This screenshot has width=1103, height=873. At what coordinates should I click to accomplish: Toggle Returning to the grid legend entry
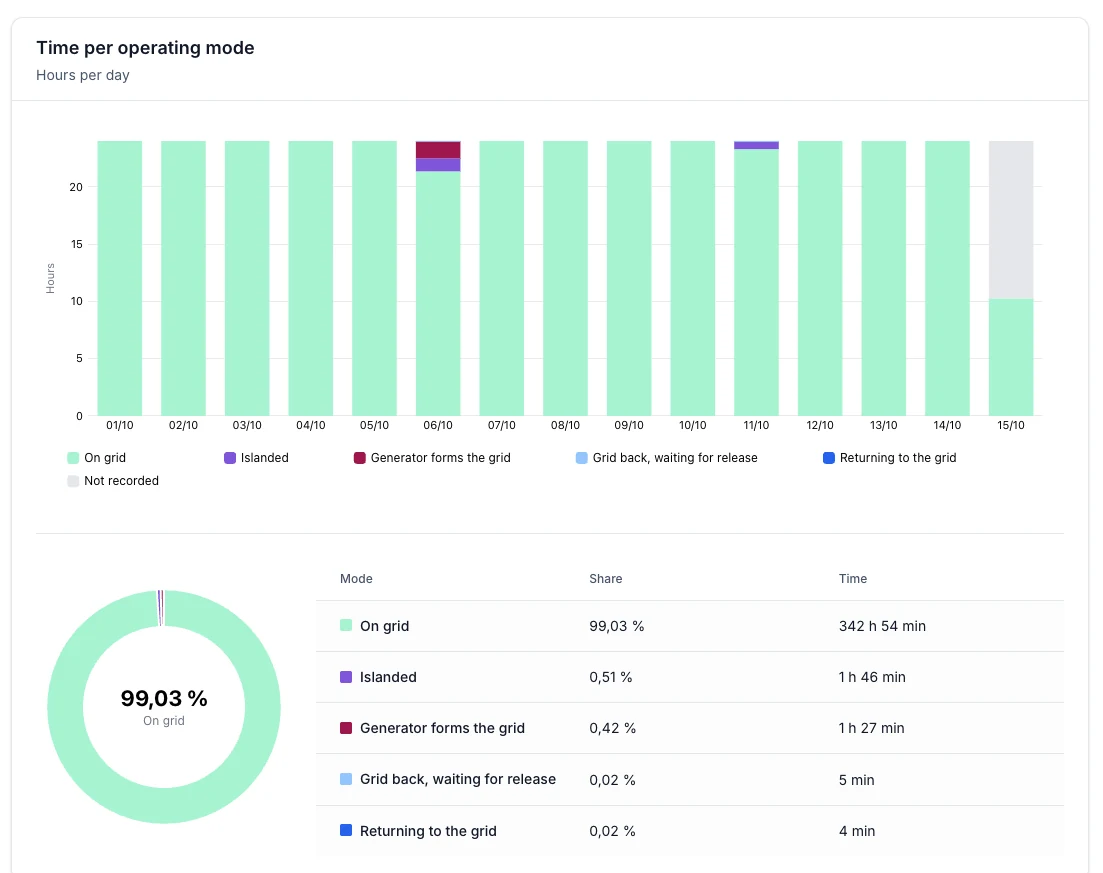click(889, 458)
